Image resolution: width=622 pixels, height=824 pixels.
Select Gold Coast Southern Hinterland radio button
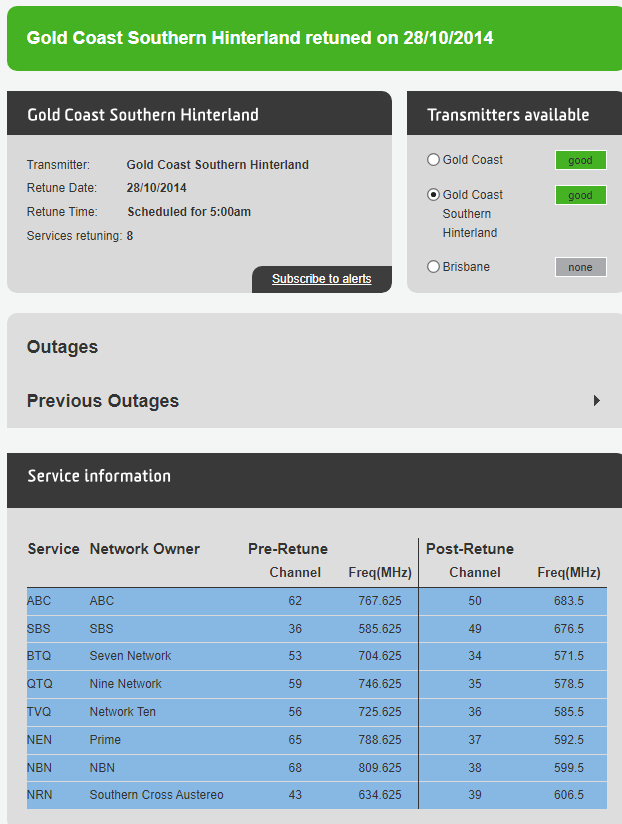433,195
